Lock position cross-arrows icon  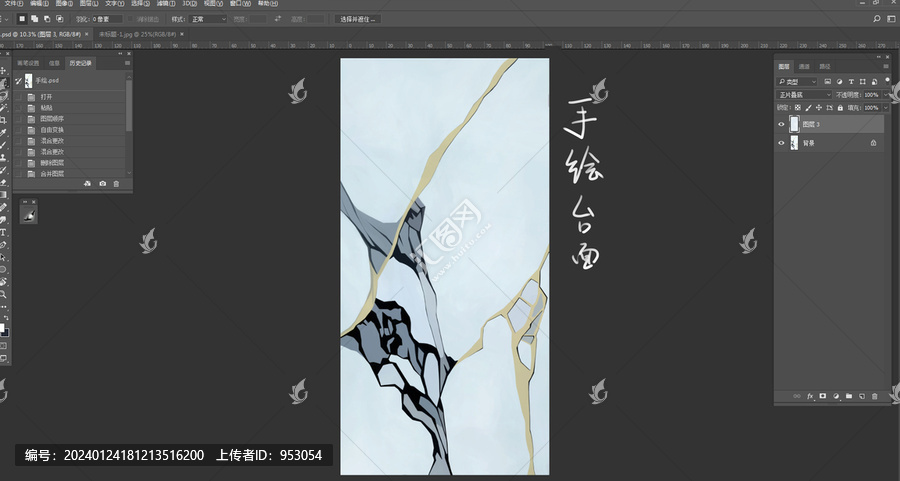coord(819,107)
